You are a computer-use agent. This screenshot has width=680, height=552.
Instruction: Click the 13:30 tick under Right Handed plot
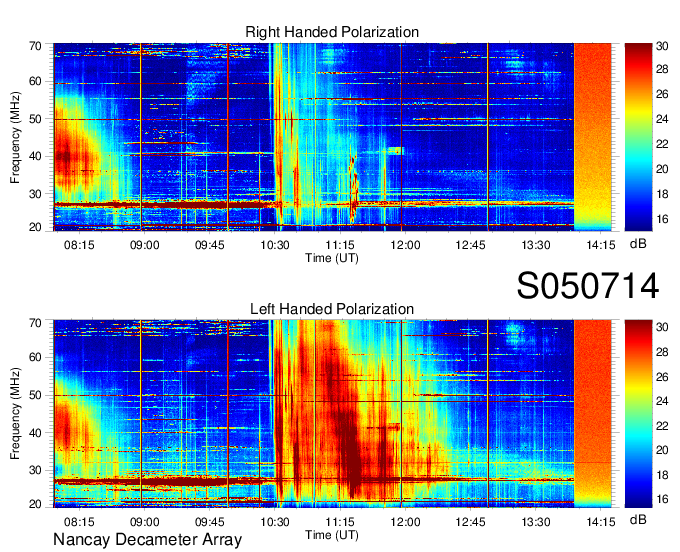pos(536,245)
